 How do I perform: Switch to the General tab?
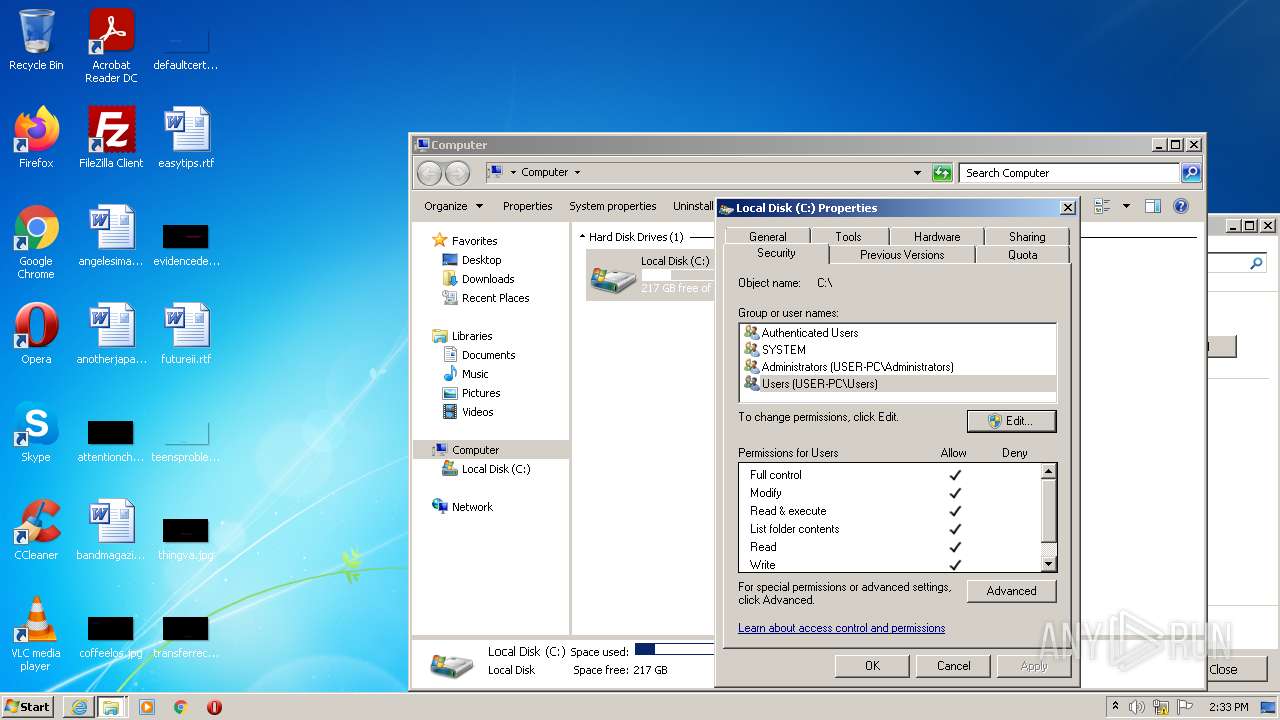pos(767,237)
